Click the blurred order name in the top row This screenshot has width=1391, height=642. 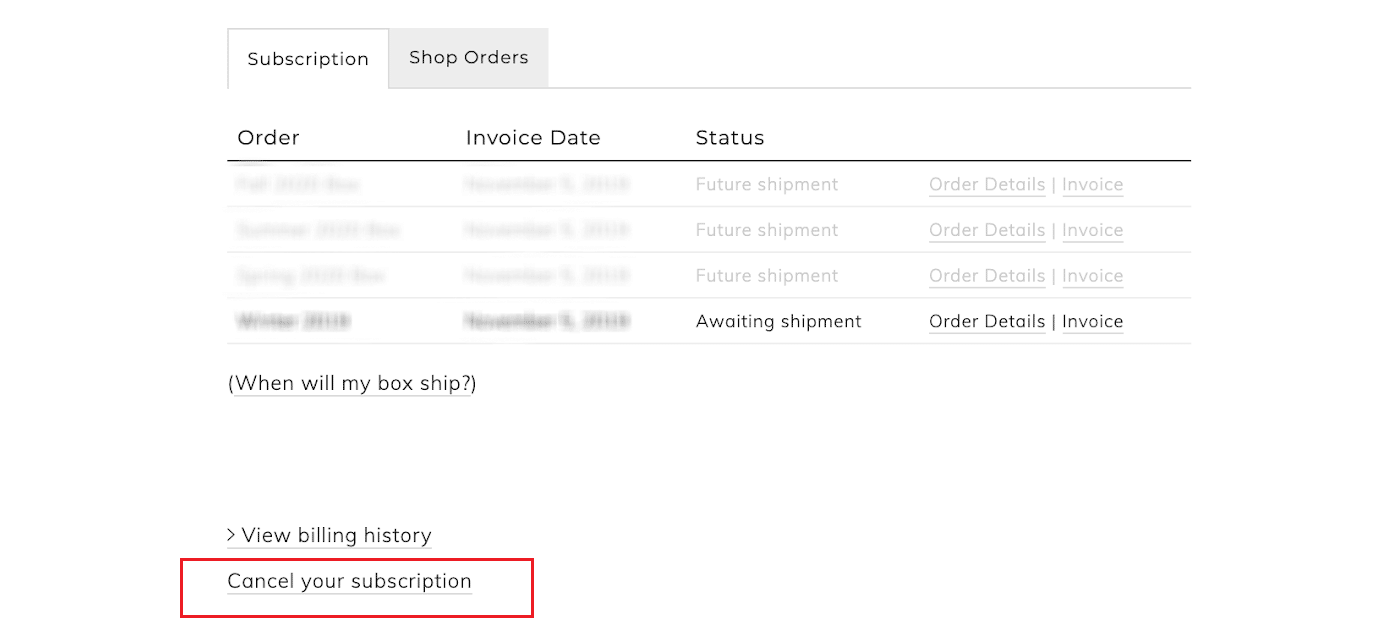[298, 184]
